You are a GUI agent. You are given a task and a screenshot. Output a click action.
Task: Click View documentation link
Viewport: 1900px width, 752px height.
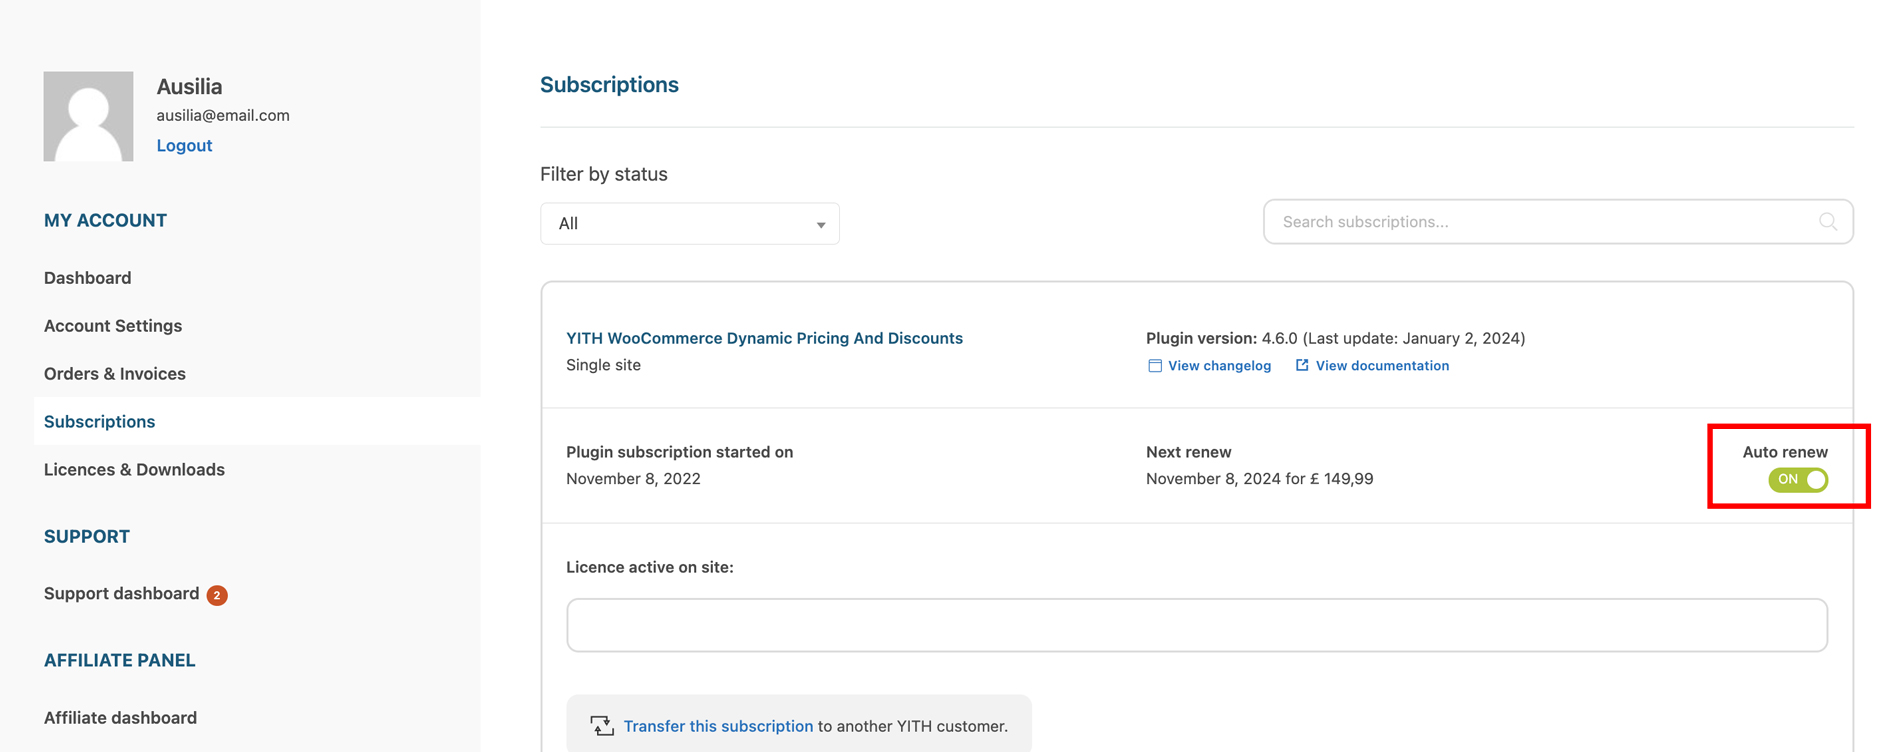click(x=1382, y=366)
